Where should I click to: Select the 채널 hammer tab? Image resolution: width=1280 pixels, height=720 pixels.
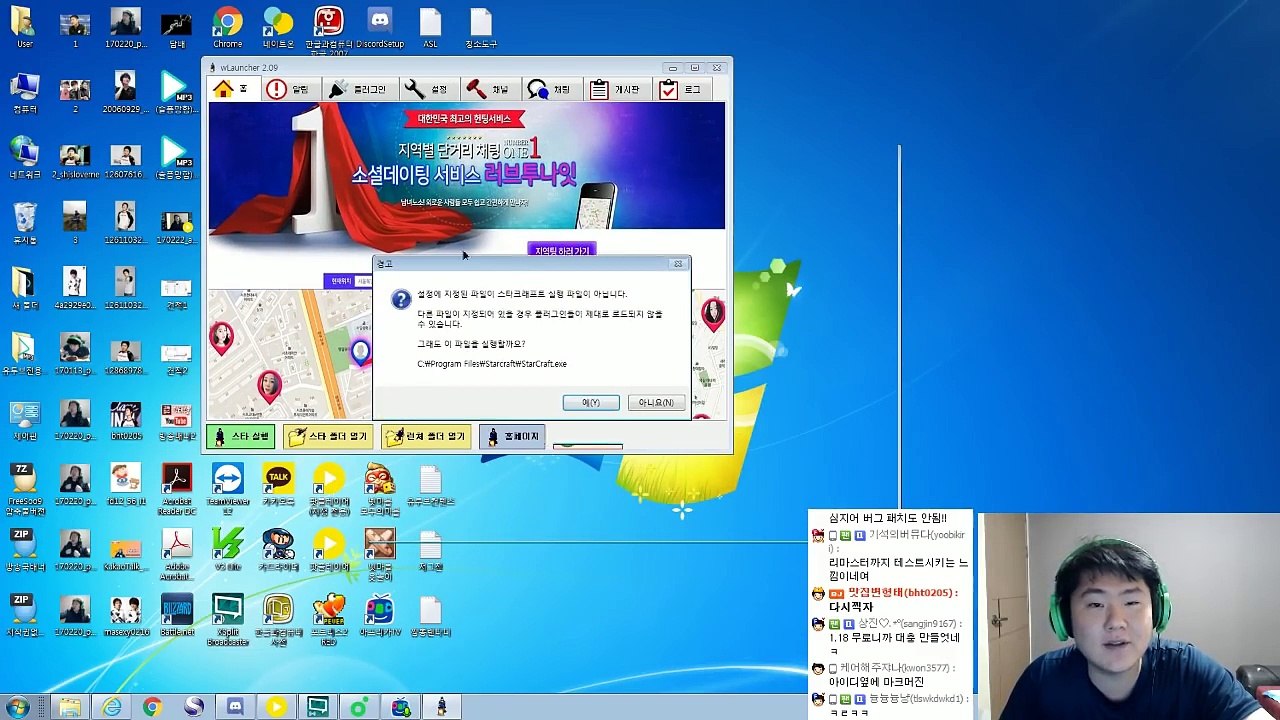pyautogui.click(x=489, y=89)
